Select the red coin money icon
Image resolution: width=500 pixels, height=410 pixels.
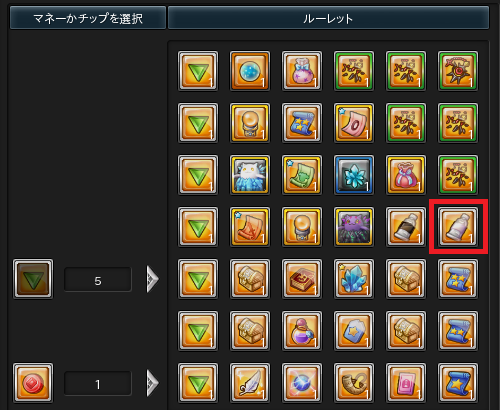coord(33,383)
